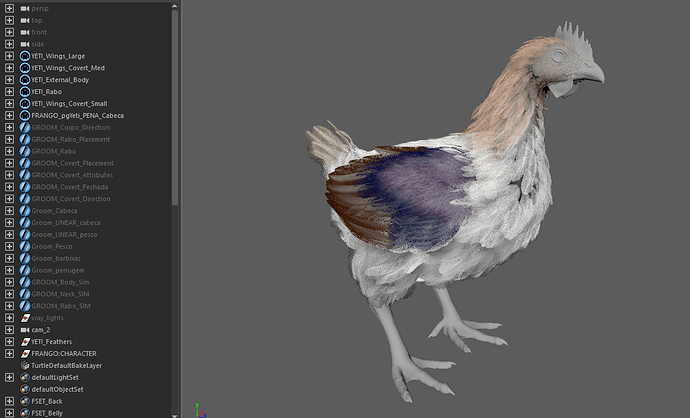The image size is (690, 418).
Task: Click the cam_2 camera icon
Action: tap(24, 330)
